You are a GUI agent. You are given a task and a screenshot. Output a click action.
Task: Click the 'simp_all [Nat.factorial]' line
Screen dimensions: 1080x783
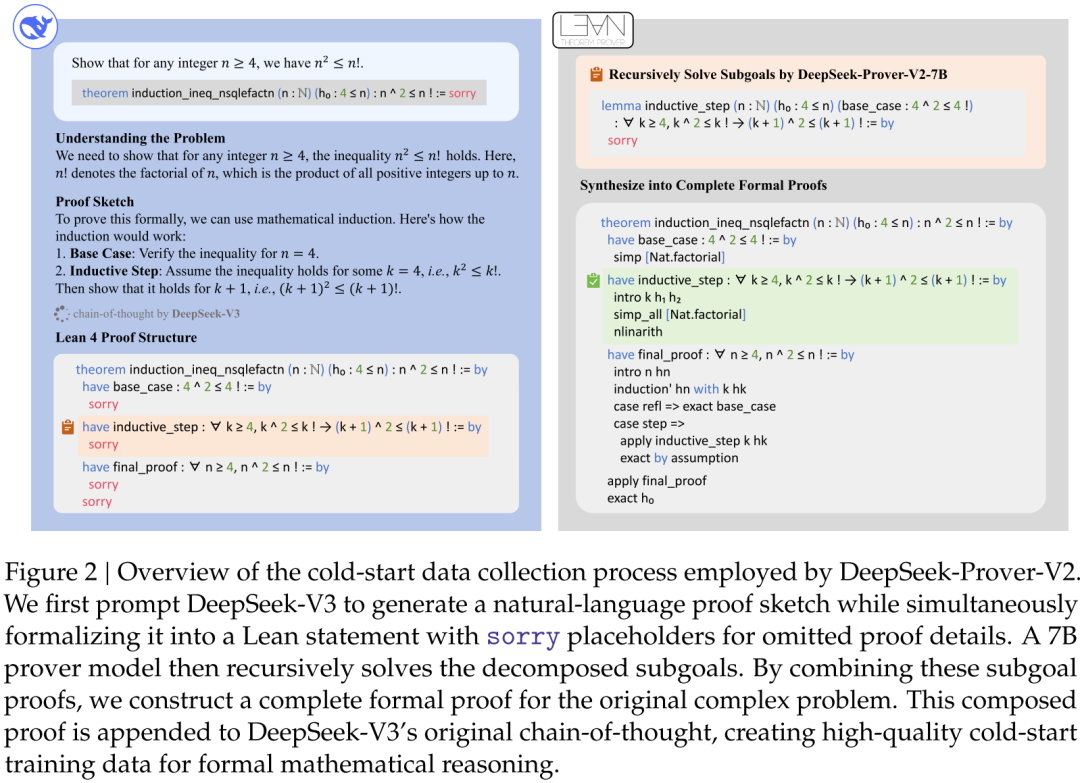click(680, 315)
